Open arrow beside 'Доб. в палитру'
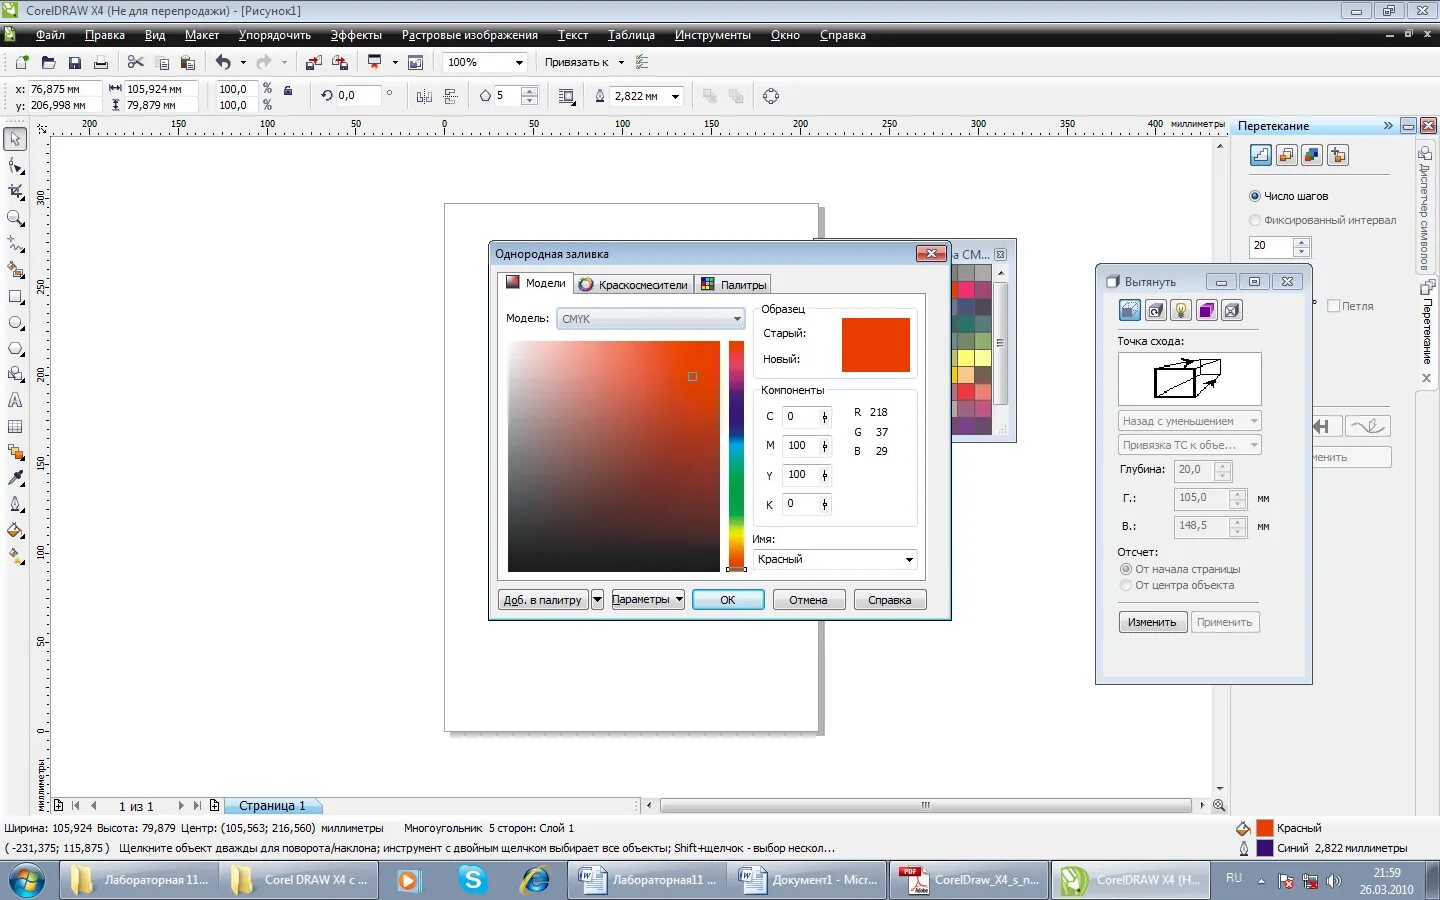Viewport: 1440px width, 900px height. (597, 600)
